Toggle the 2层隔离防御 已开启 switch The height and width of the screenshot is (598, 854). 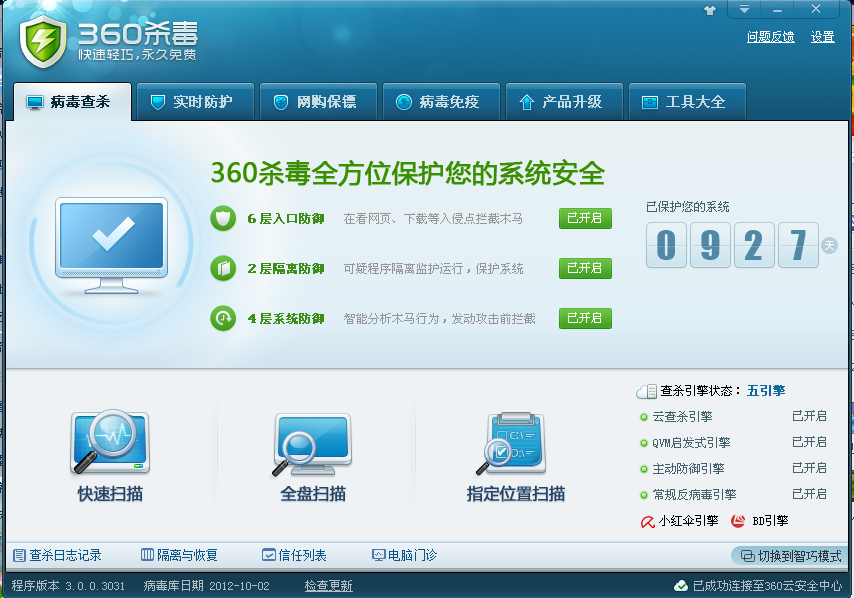click(x=585, y=269)
